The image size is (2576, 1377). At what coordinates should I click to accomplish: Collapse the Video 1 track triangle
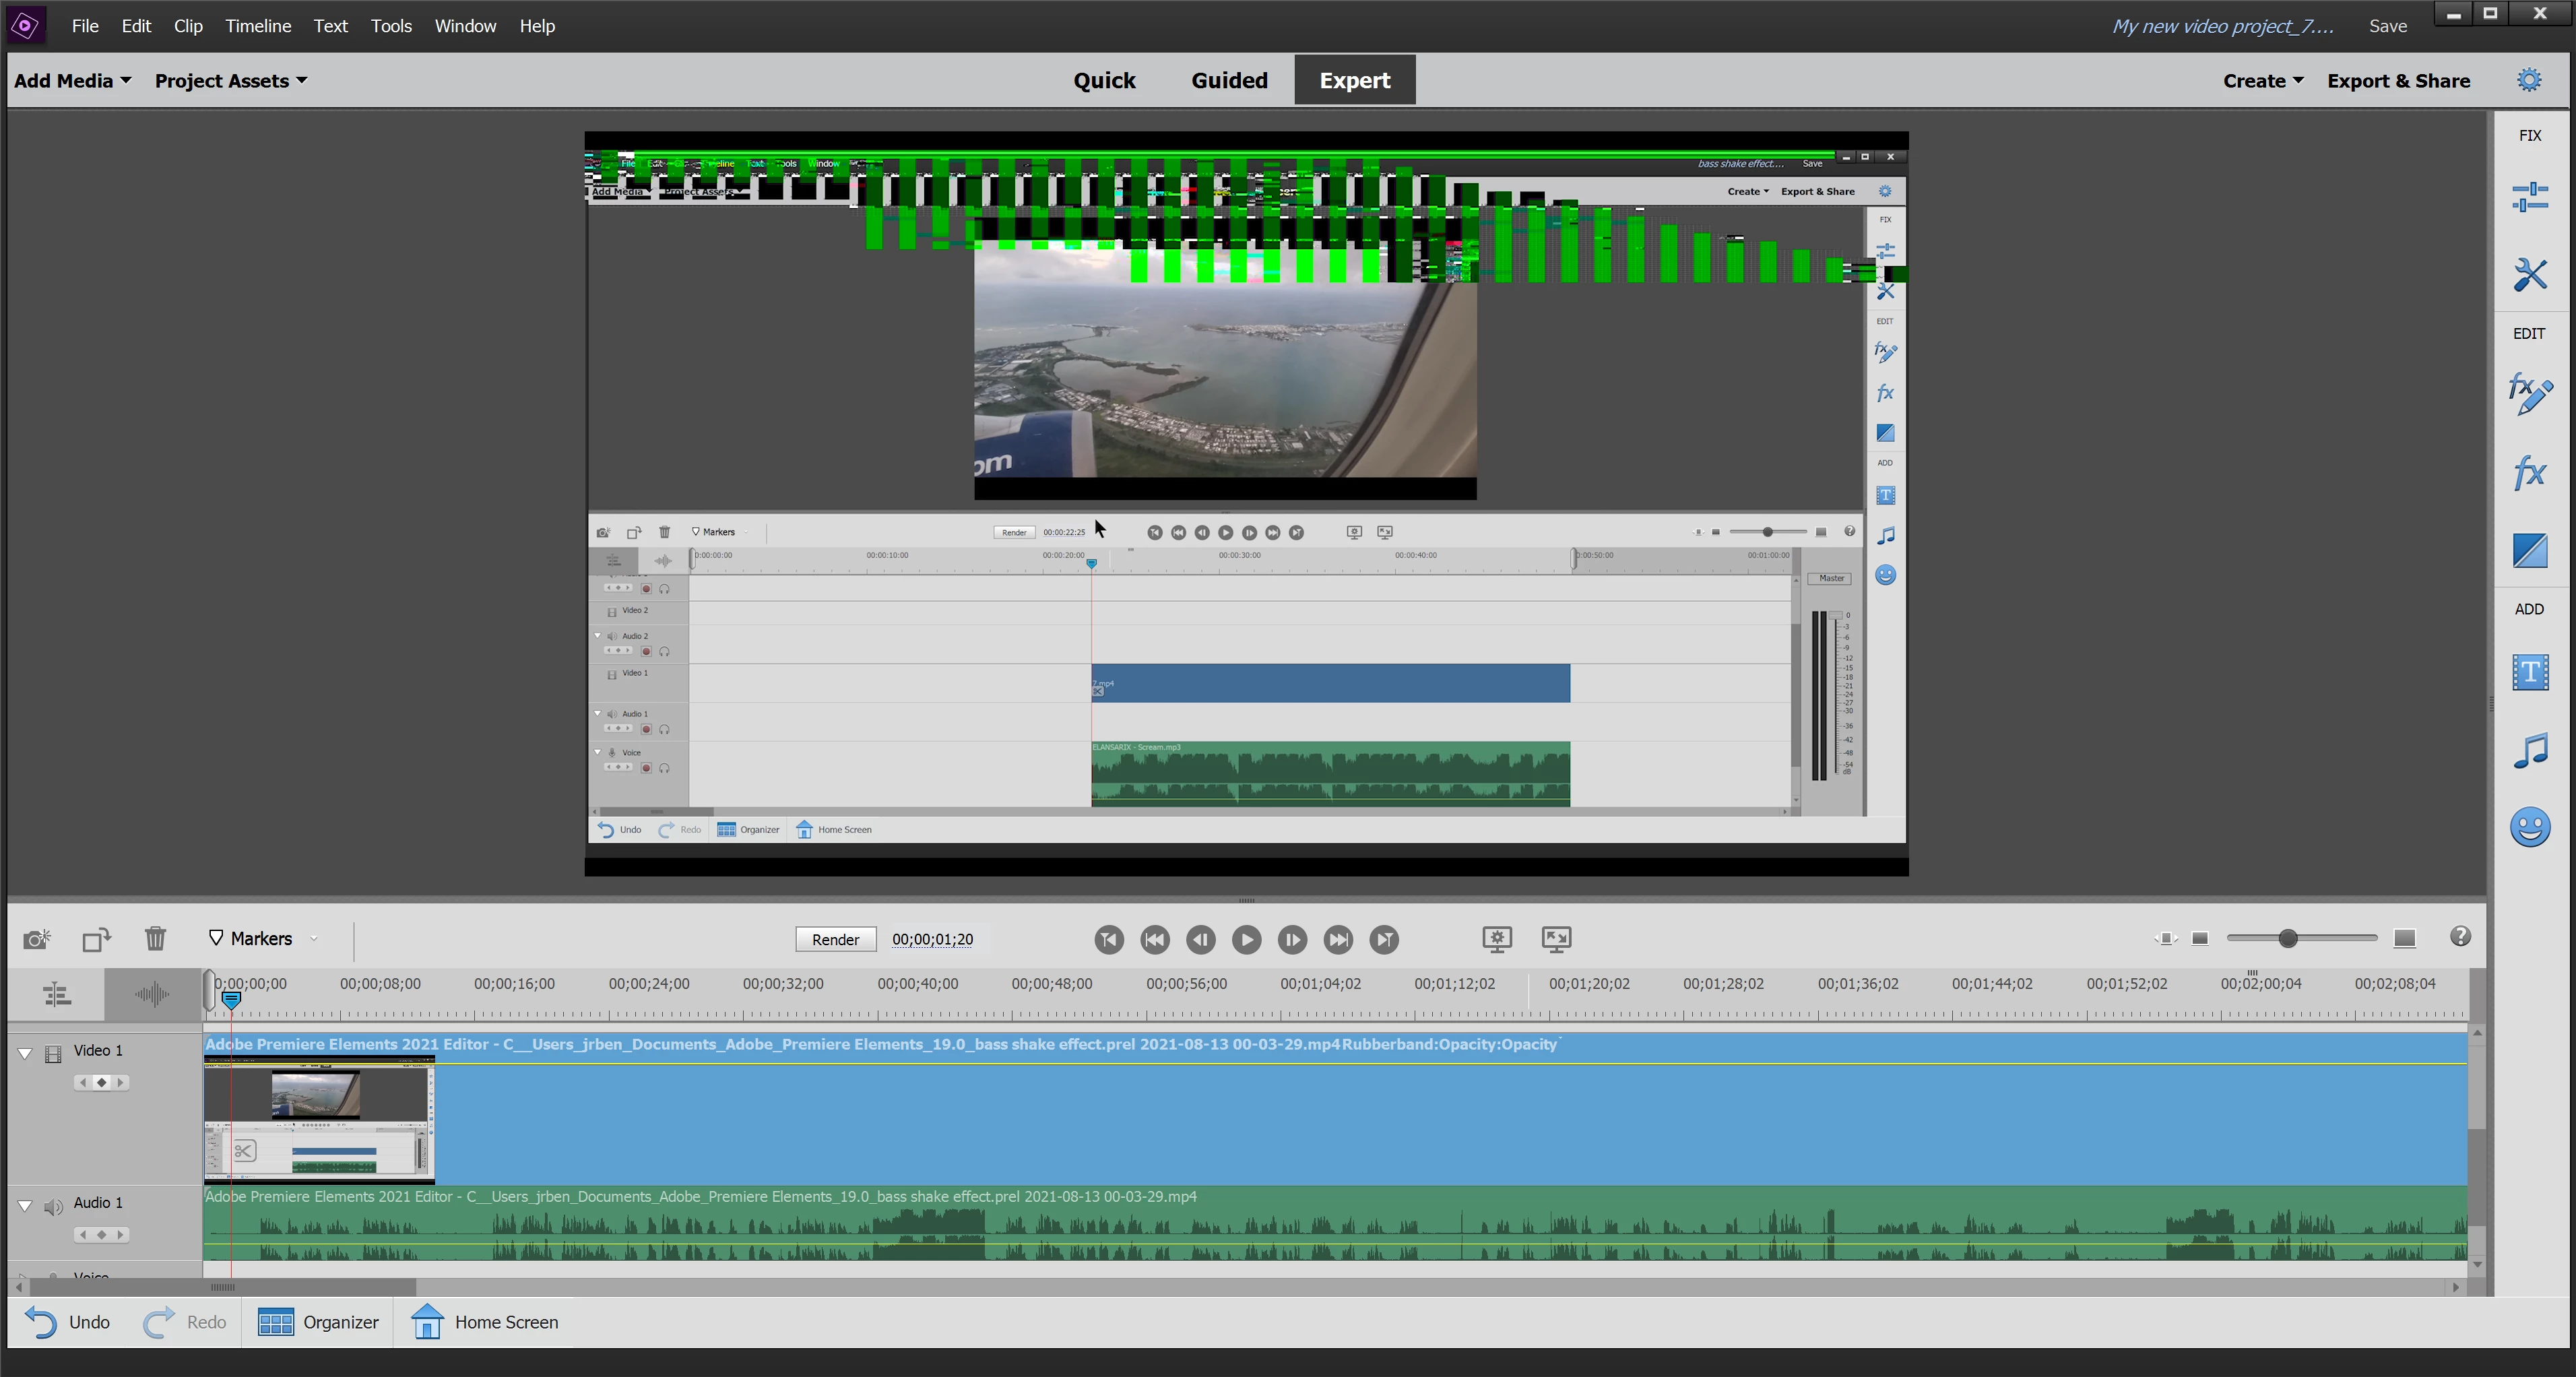[x=25, y=1053]
